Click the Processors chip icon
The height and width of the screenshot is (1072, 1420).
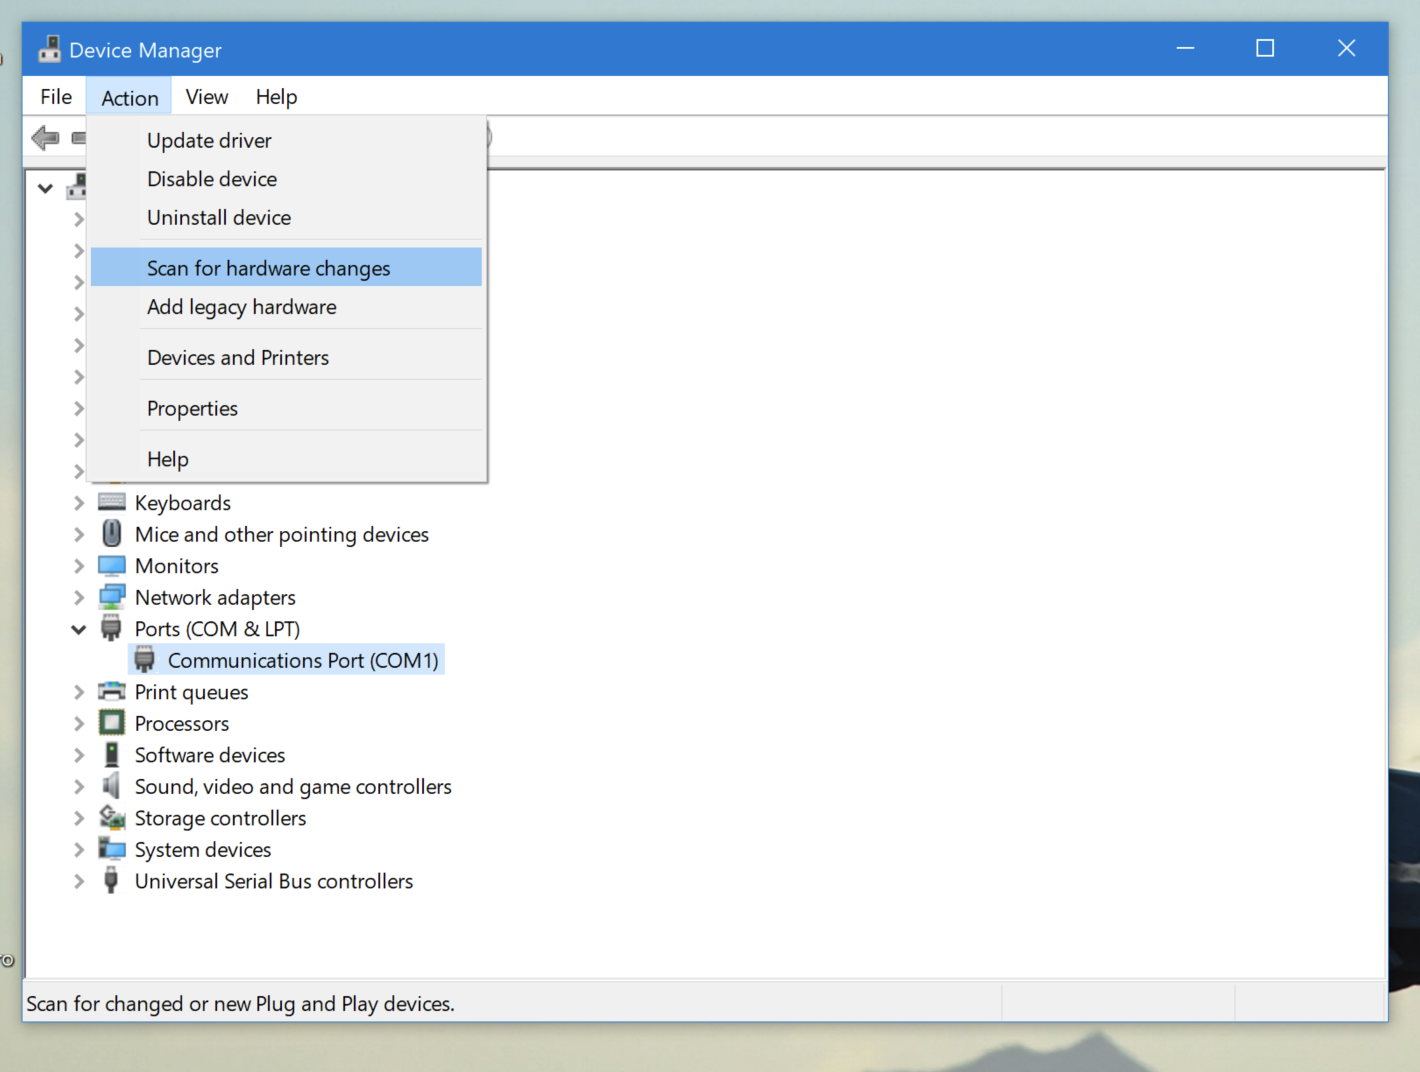click(112, 723)
